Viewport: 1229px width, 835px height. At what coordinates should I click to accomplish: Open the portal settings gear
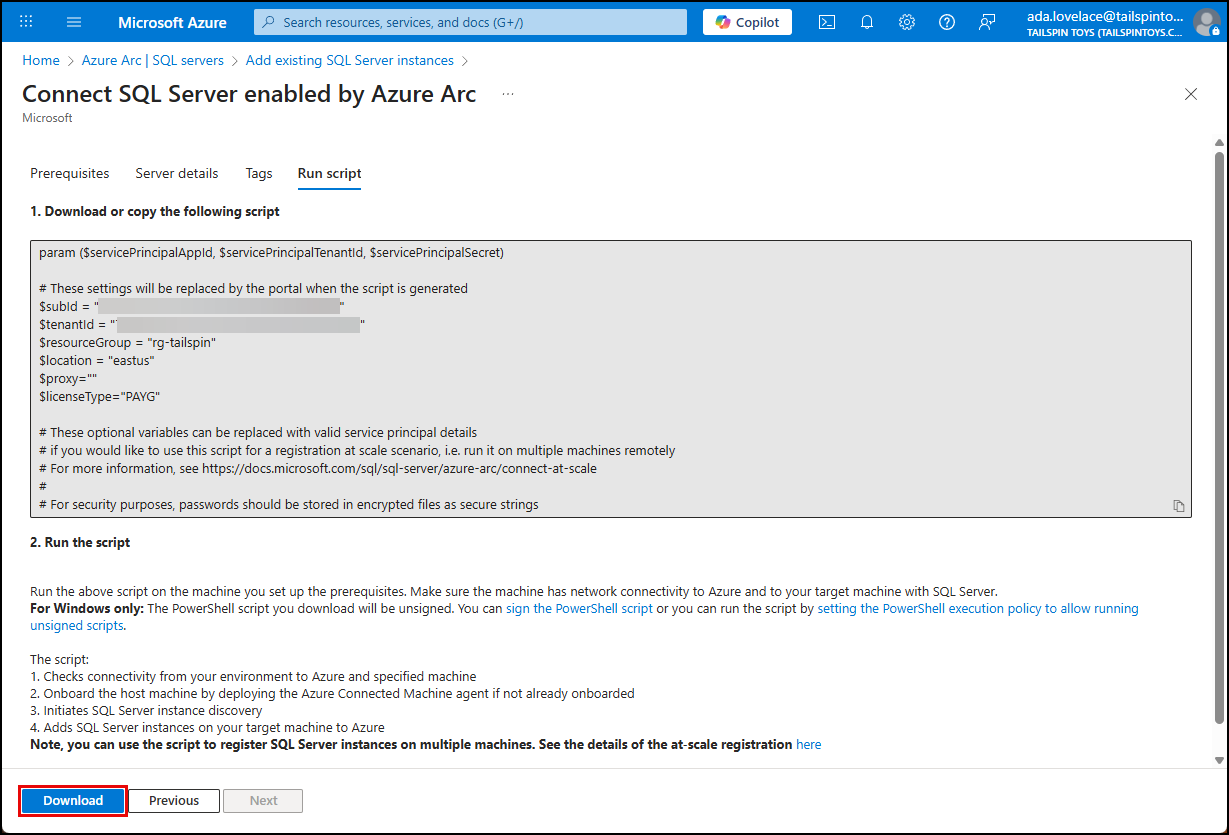(906, 21)
